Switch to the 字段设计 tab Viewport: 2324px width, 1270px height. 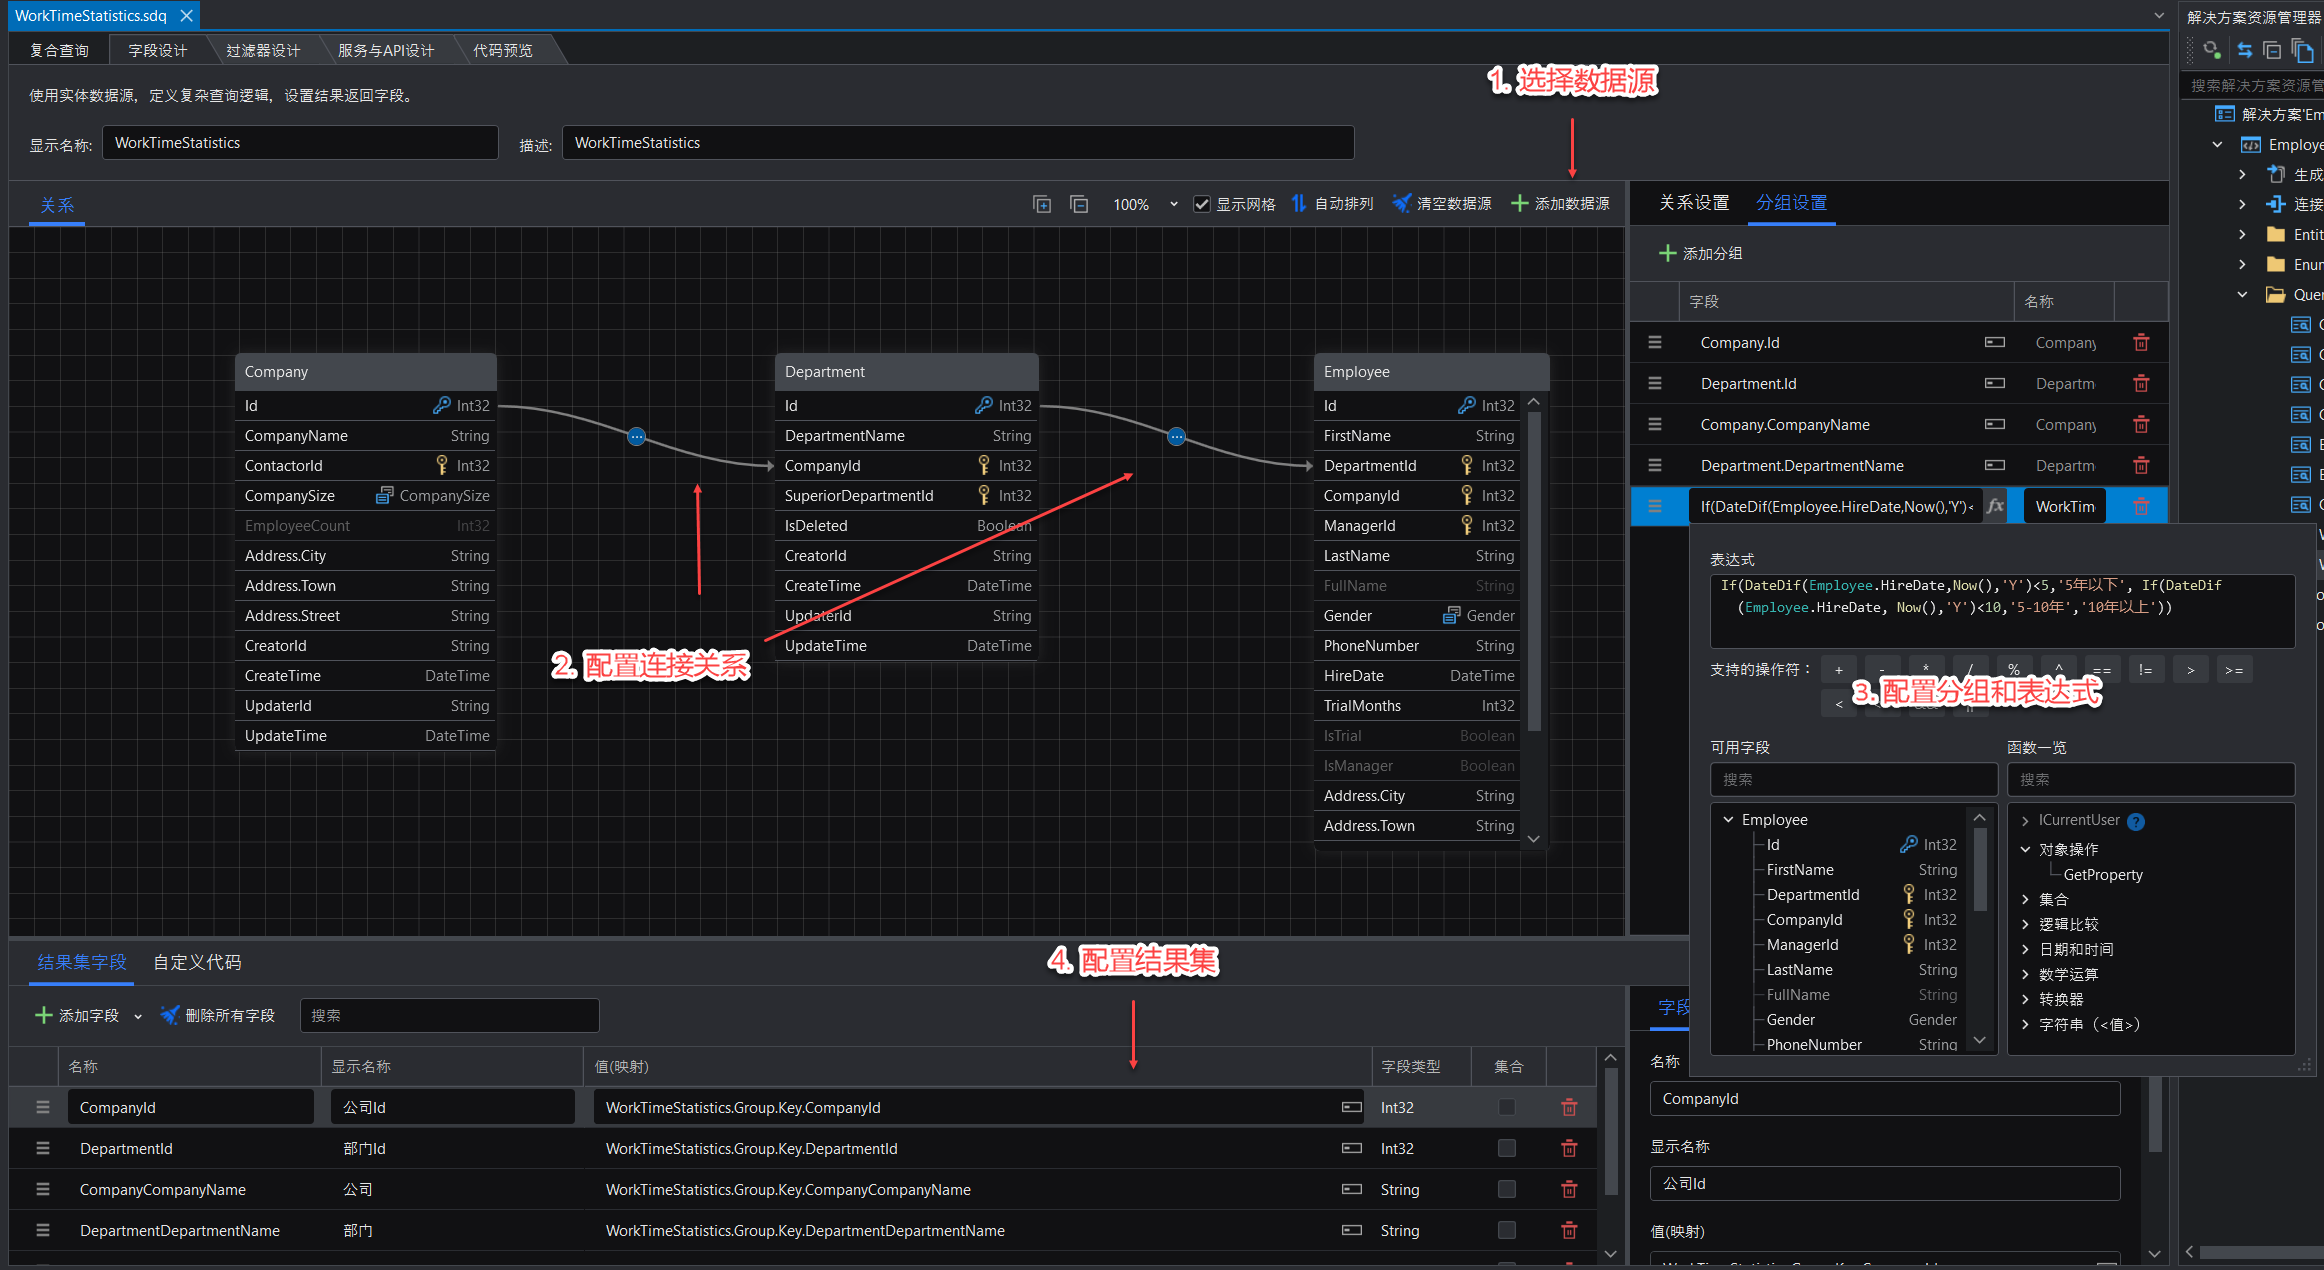158,50
